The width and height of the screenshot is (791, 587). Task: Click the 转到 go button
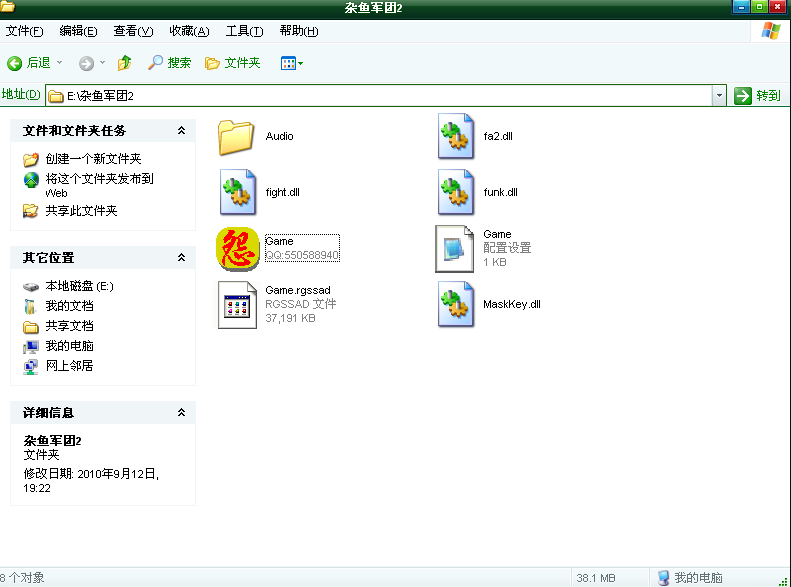tap(758, 95)
